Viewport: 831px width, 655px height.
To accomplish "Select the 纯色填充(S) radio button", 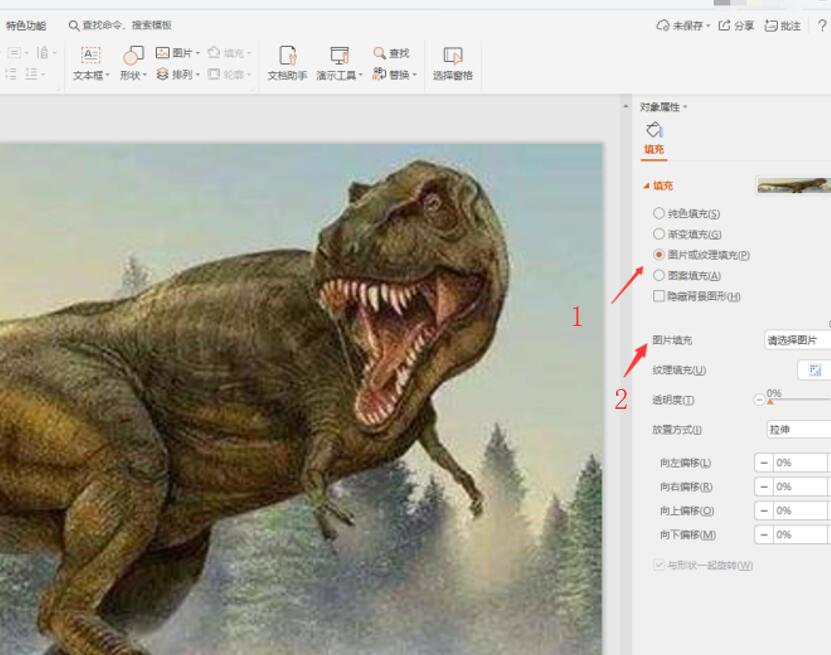I will [x=659, y=213].
